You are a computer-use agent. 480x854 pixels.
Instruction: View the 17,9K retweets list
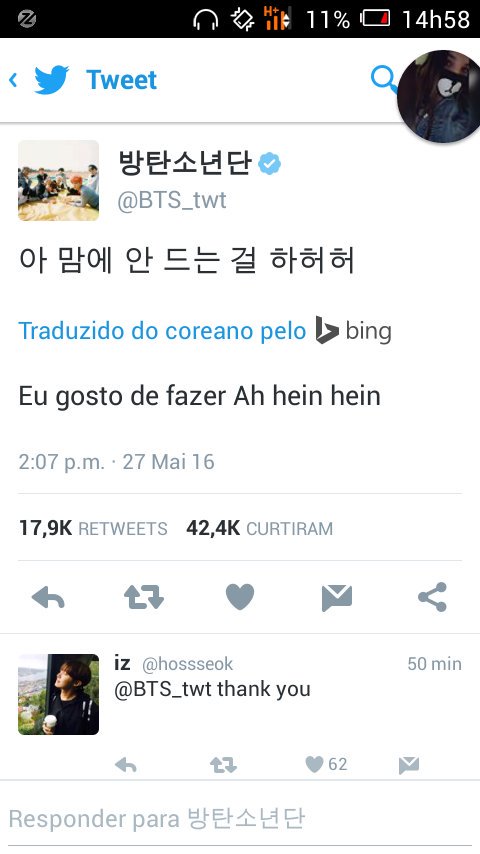pos(93,528)
